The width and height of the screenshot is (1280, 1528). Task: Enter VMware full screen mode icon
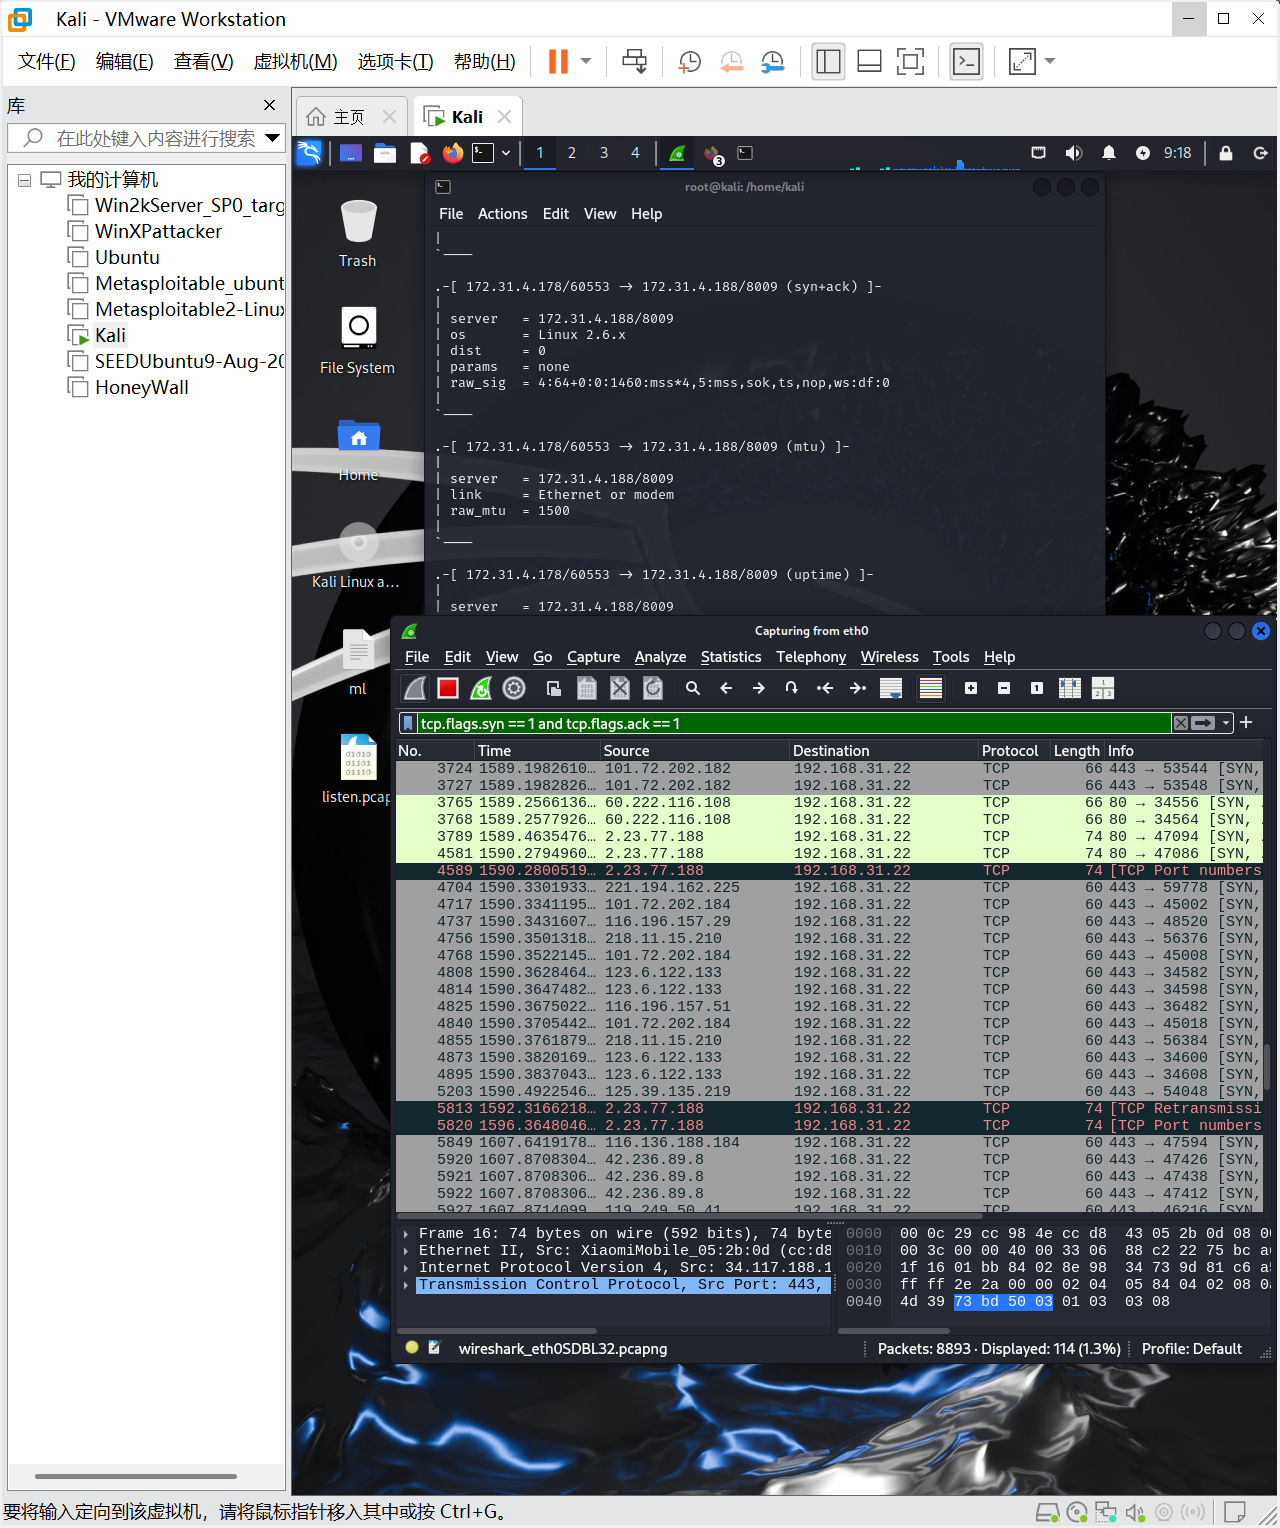[910, 62]
